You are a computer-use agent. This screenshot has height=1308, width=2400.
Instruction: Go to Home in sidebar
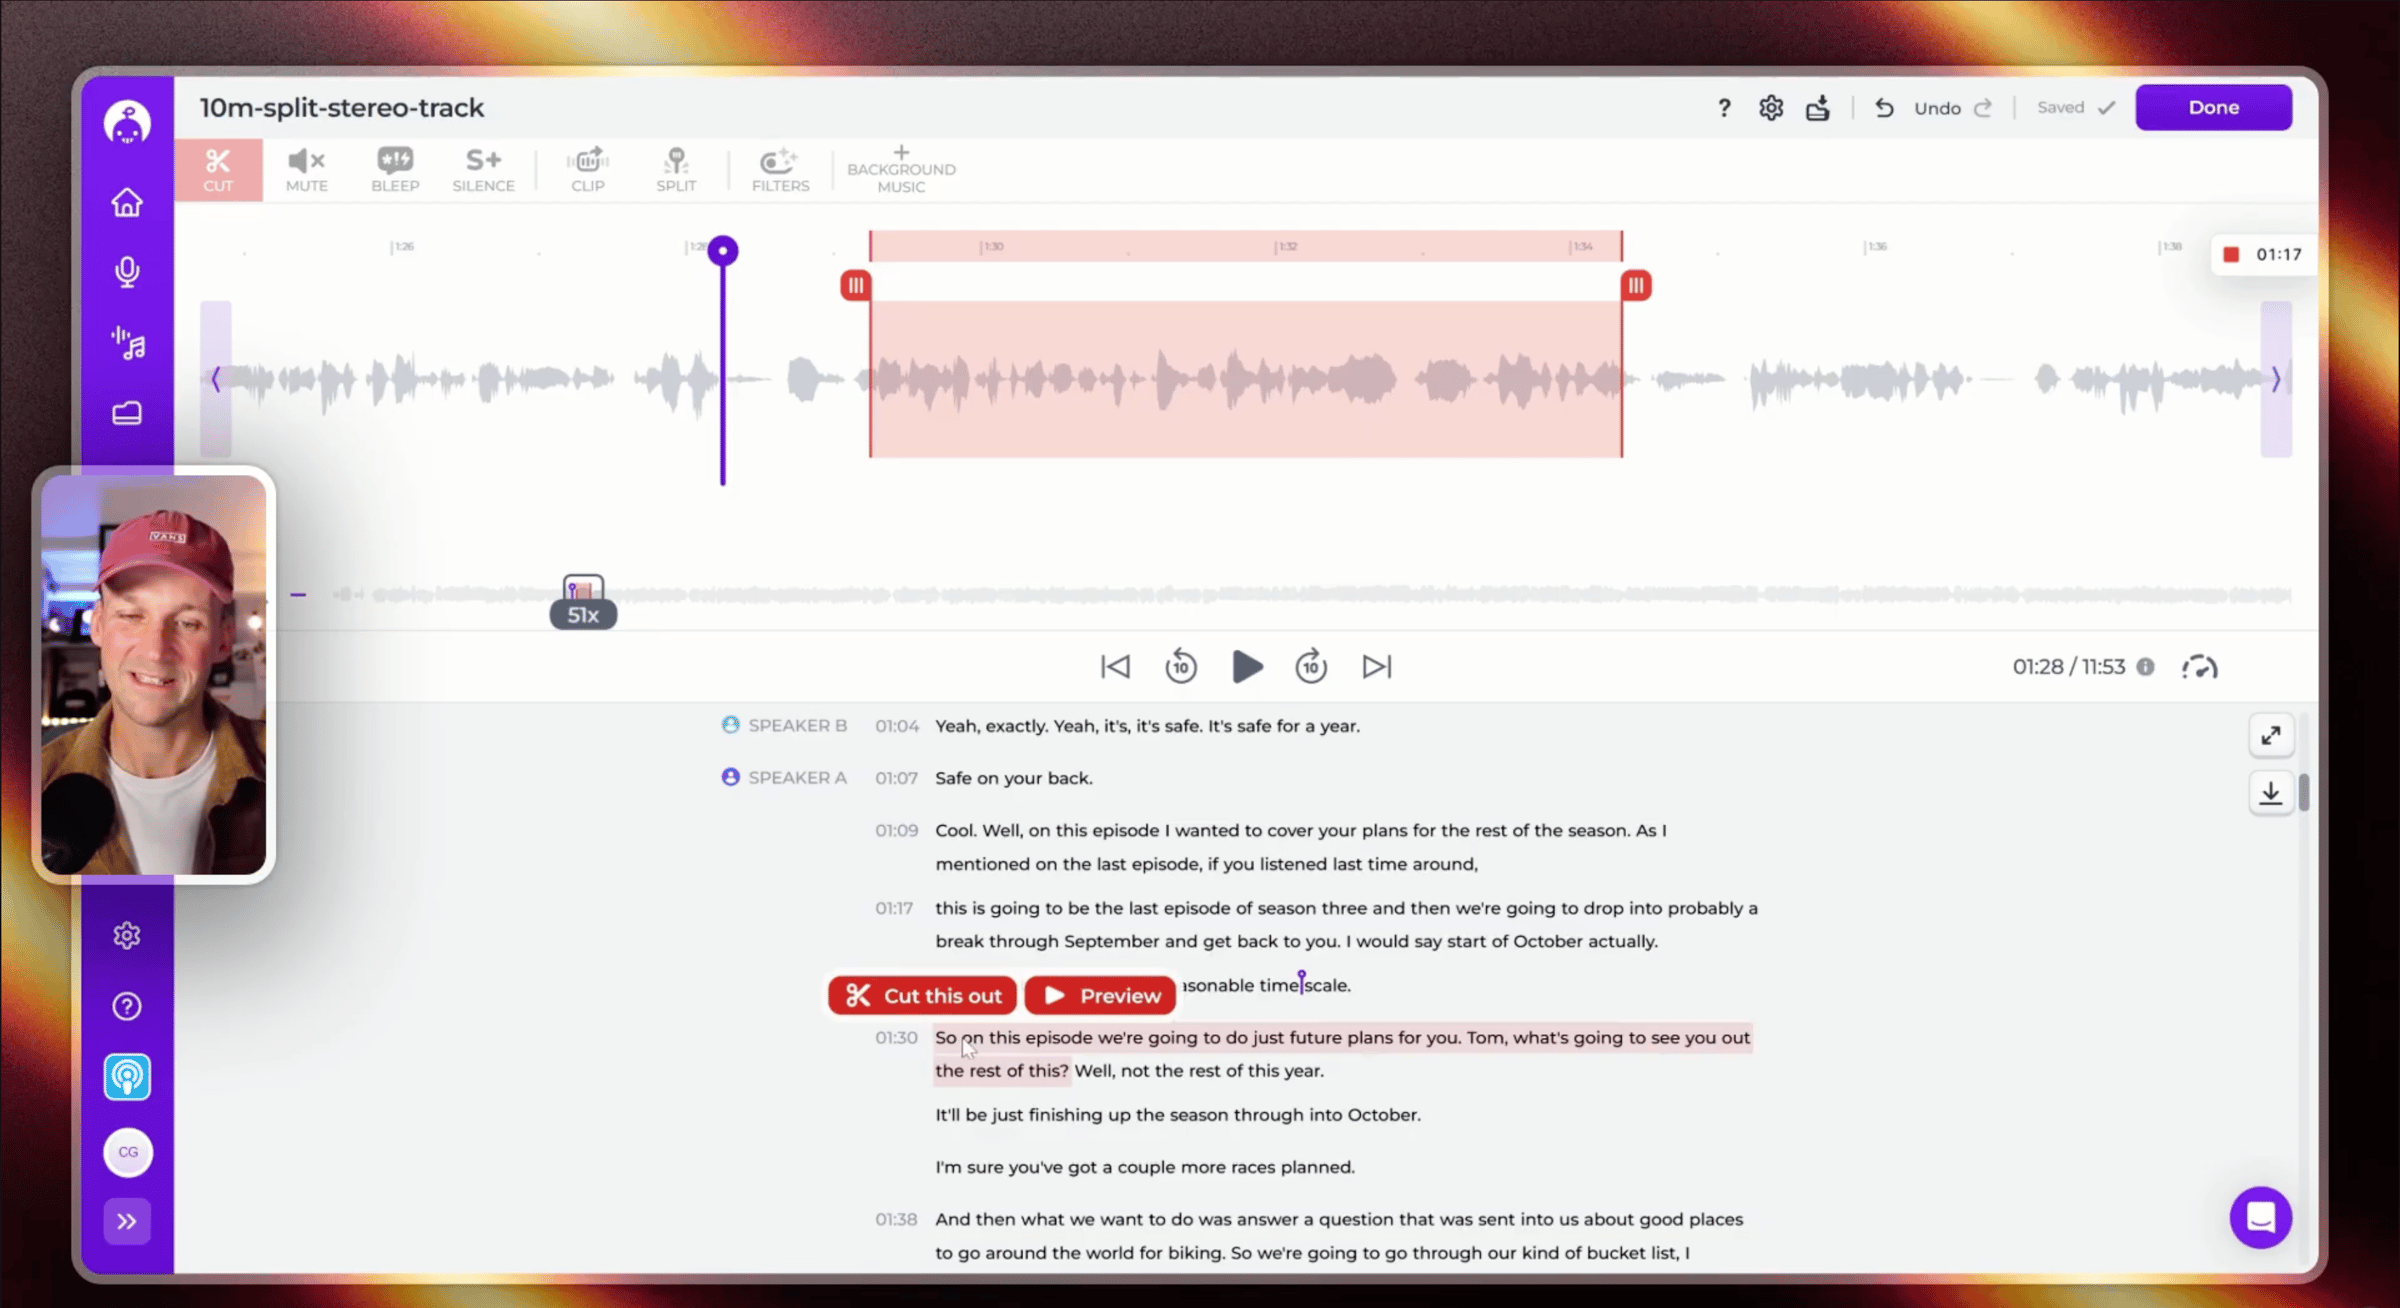127,203
